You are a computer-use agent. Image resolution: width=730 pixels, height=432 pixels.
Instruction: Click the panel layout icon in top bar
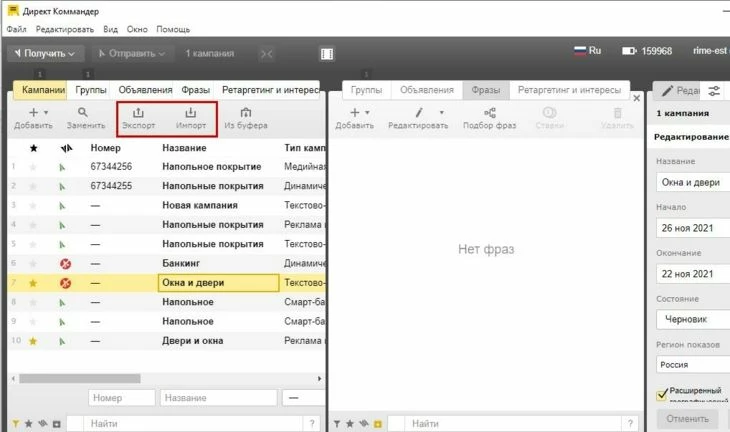point(327,54)
